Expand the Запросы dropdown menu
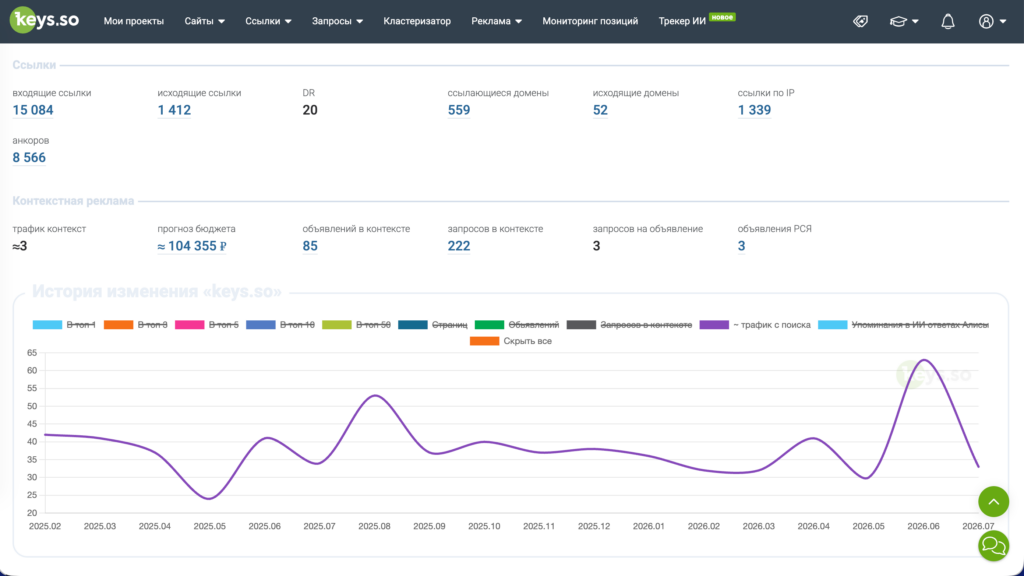1024x576 pixels. click(x=337, y=21)
